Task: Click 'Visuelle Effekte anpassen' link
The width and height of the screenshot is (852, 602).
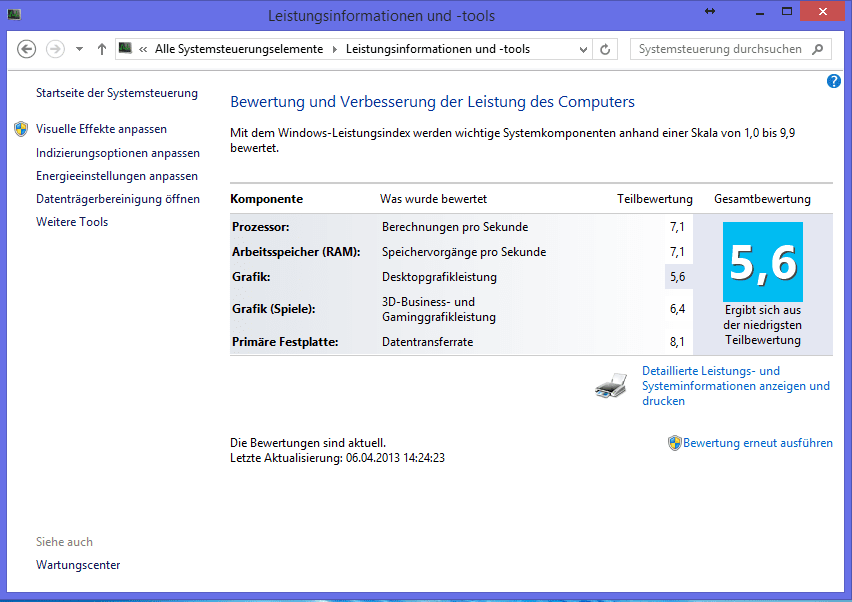Action: pos(101,129)
